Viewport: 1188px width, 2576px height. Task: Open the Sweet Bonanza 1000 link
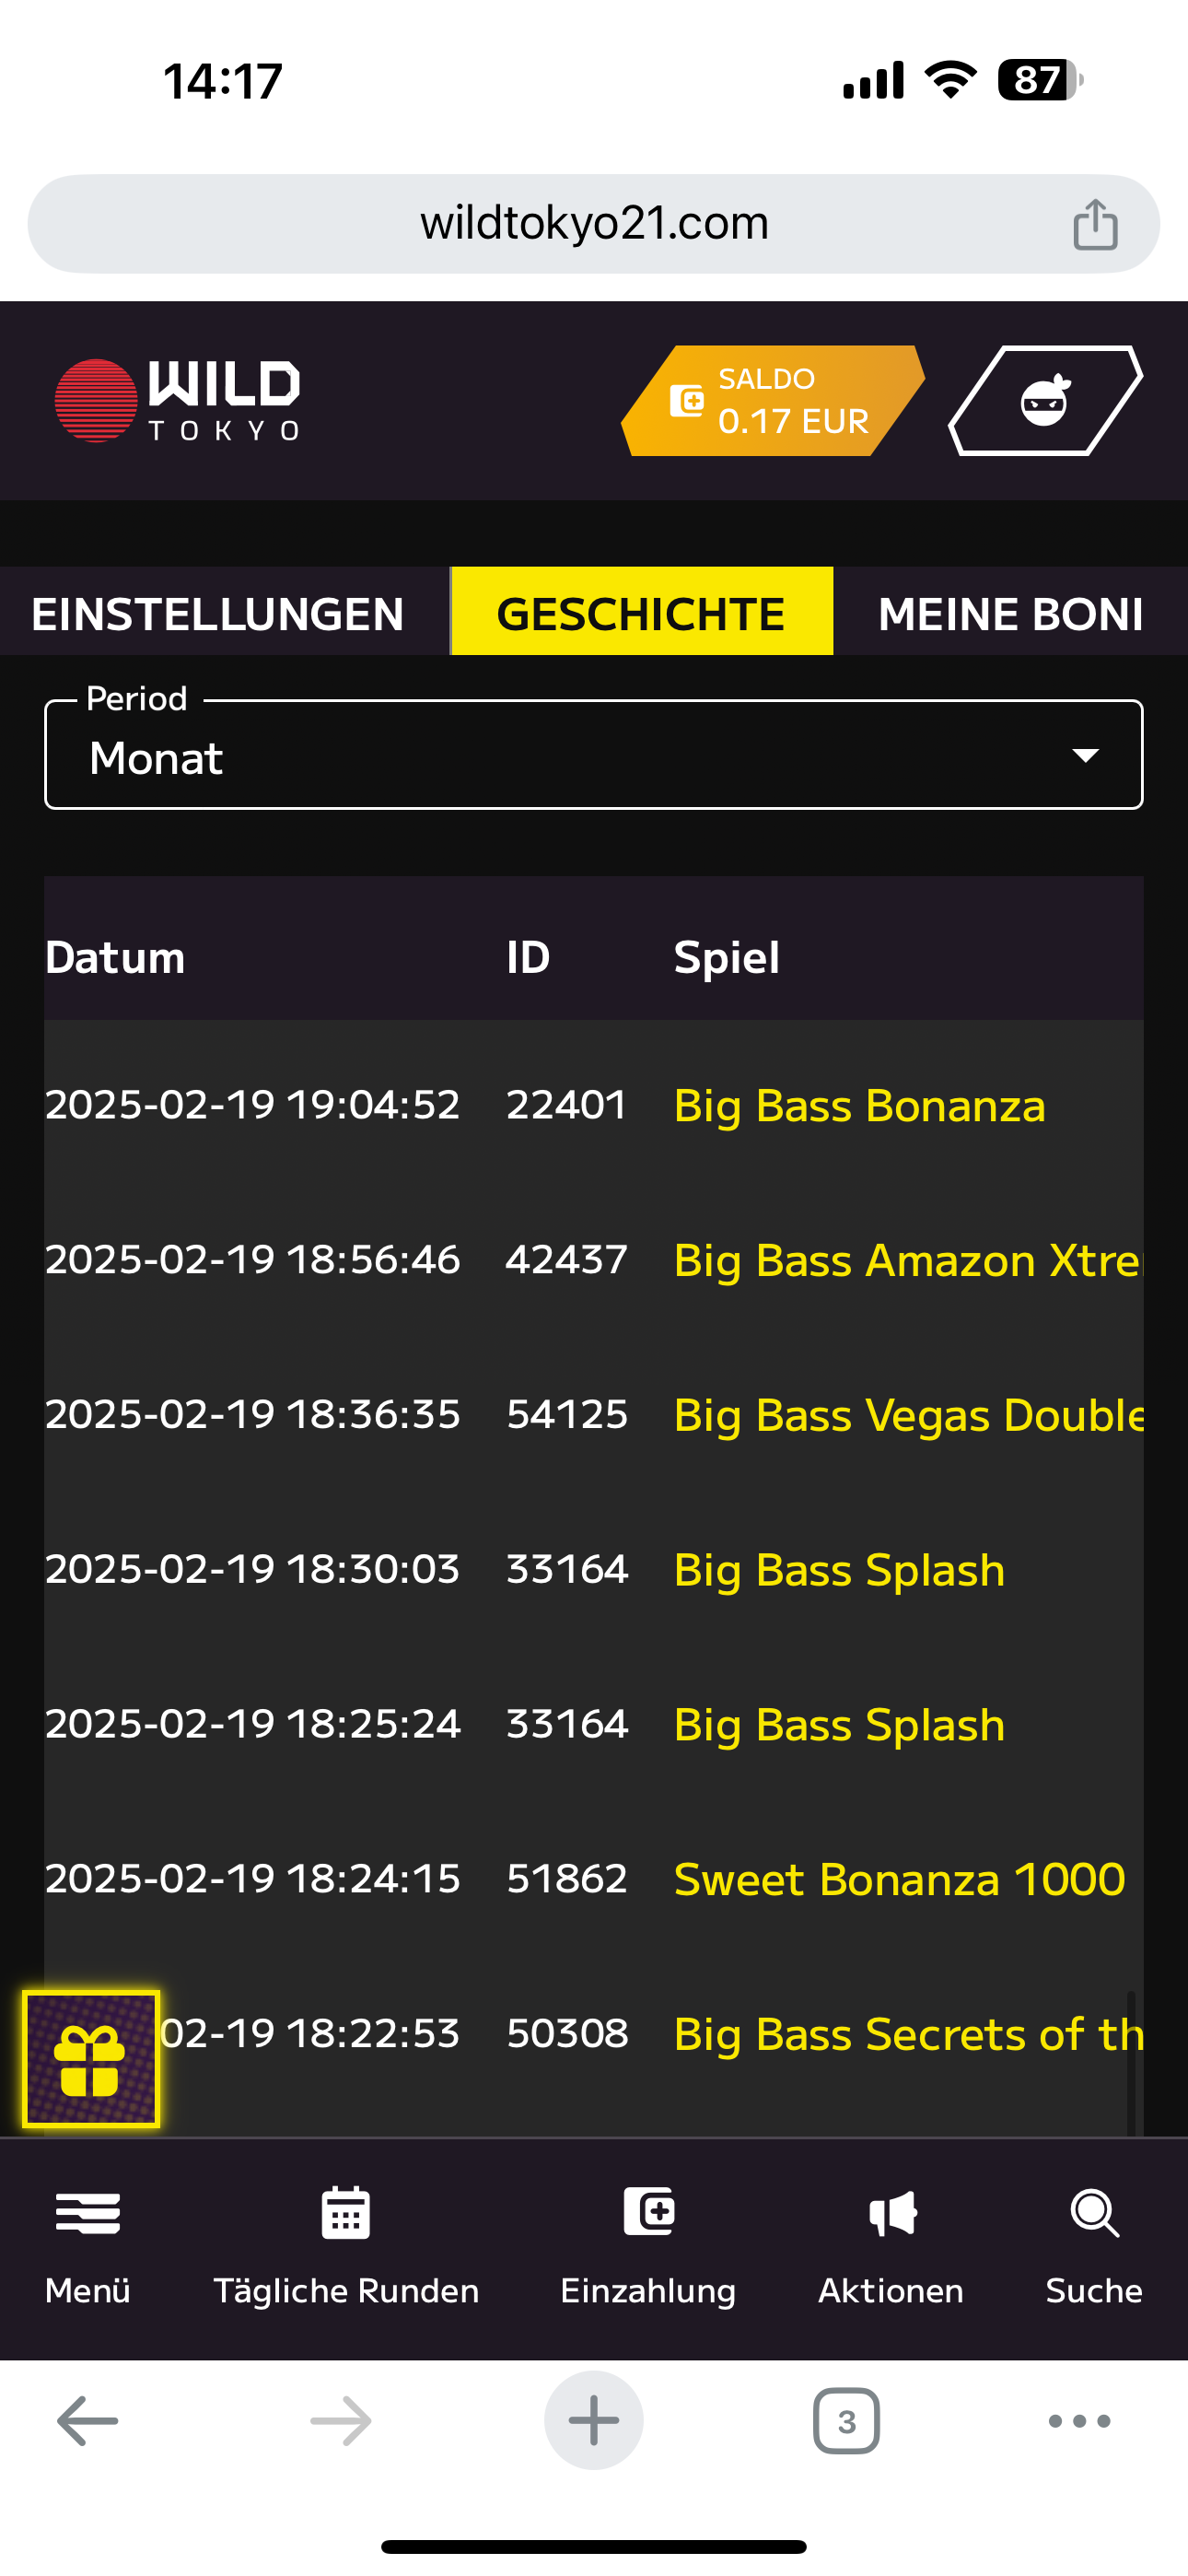[x=899, y=1879]
